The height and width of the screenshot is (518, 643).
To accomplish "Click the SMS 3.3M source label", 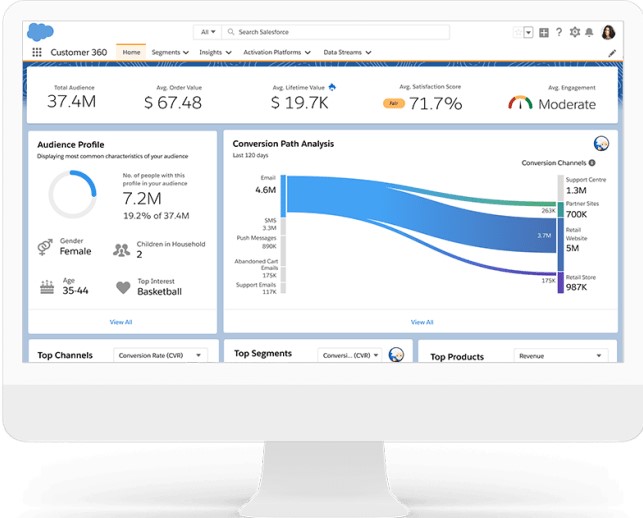I will [x=269, y=224].
